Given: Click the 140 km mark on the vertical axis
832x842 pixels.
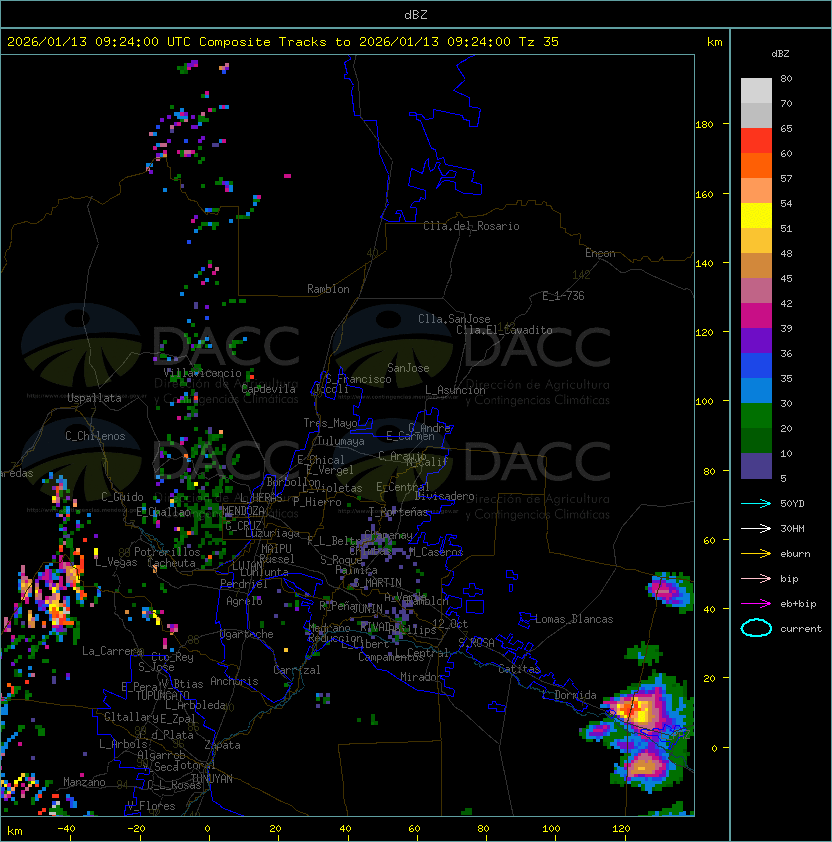Looking at the screenshot, I should [704, 263].
